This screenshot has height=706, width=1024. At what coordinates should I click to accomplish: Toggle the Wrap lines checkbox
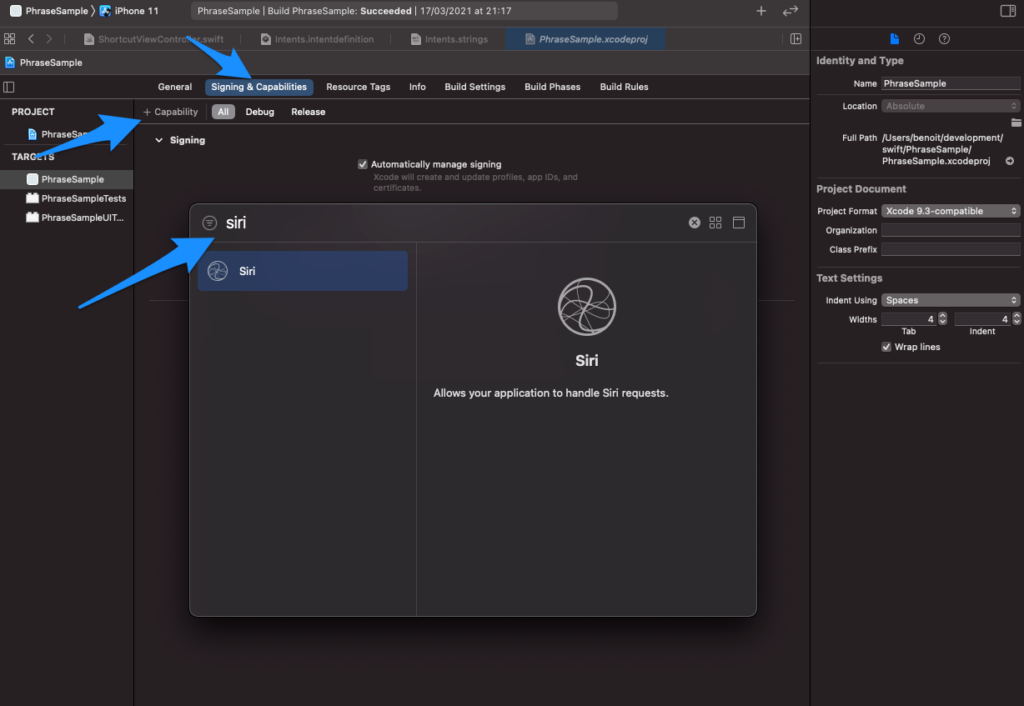click(886, 347)
